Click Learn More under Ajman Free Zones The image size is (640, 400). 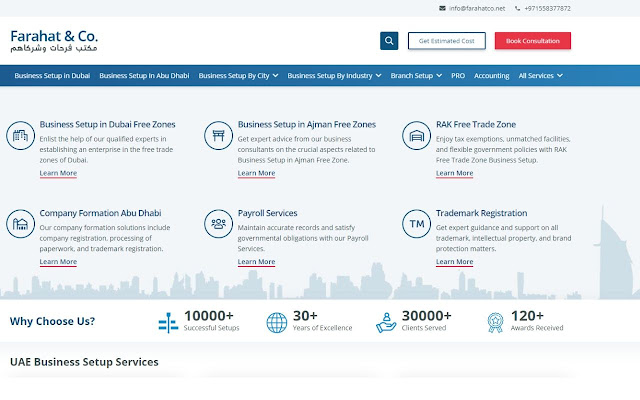pos(256,173)
